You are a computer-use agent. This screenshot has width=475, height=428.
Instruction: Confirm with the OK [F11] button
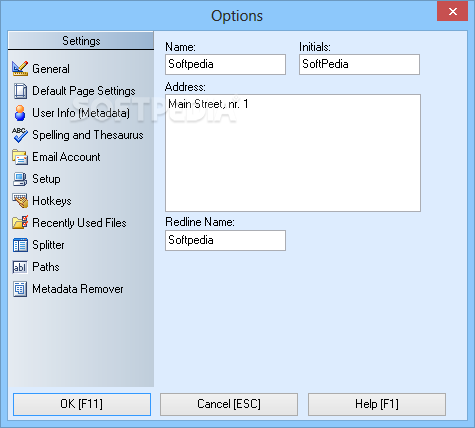pos(82,404)
